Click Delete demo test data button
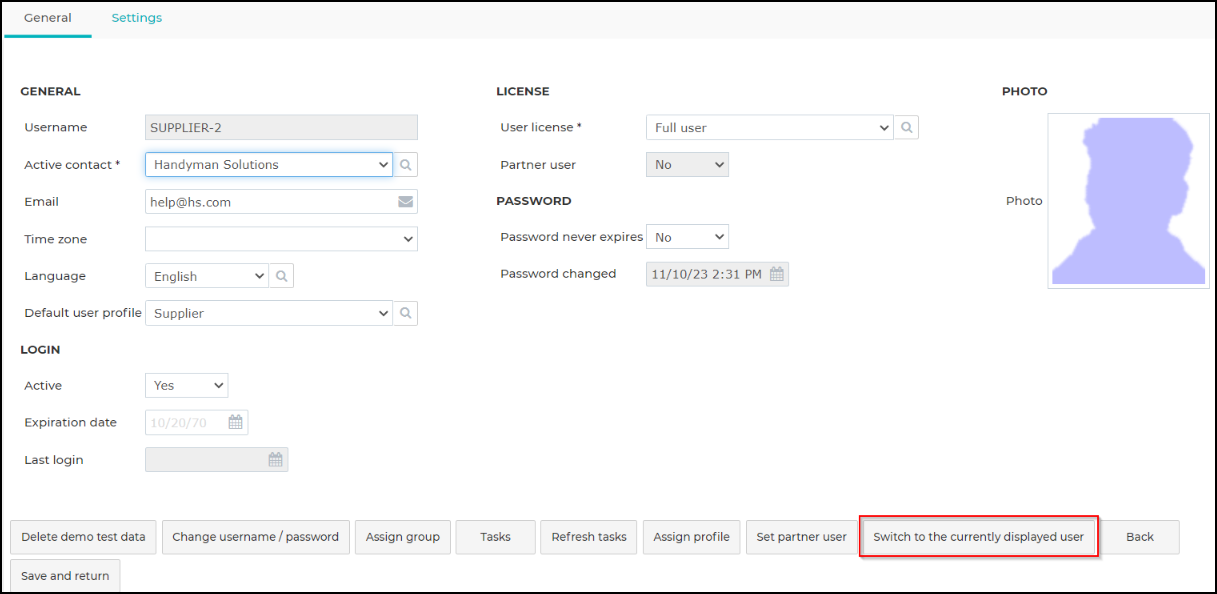 pos(83,537)
